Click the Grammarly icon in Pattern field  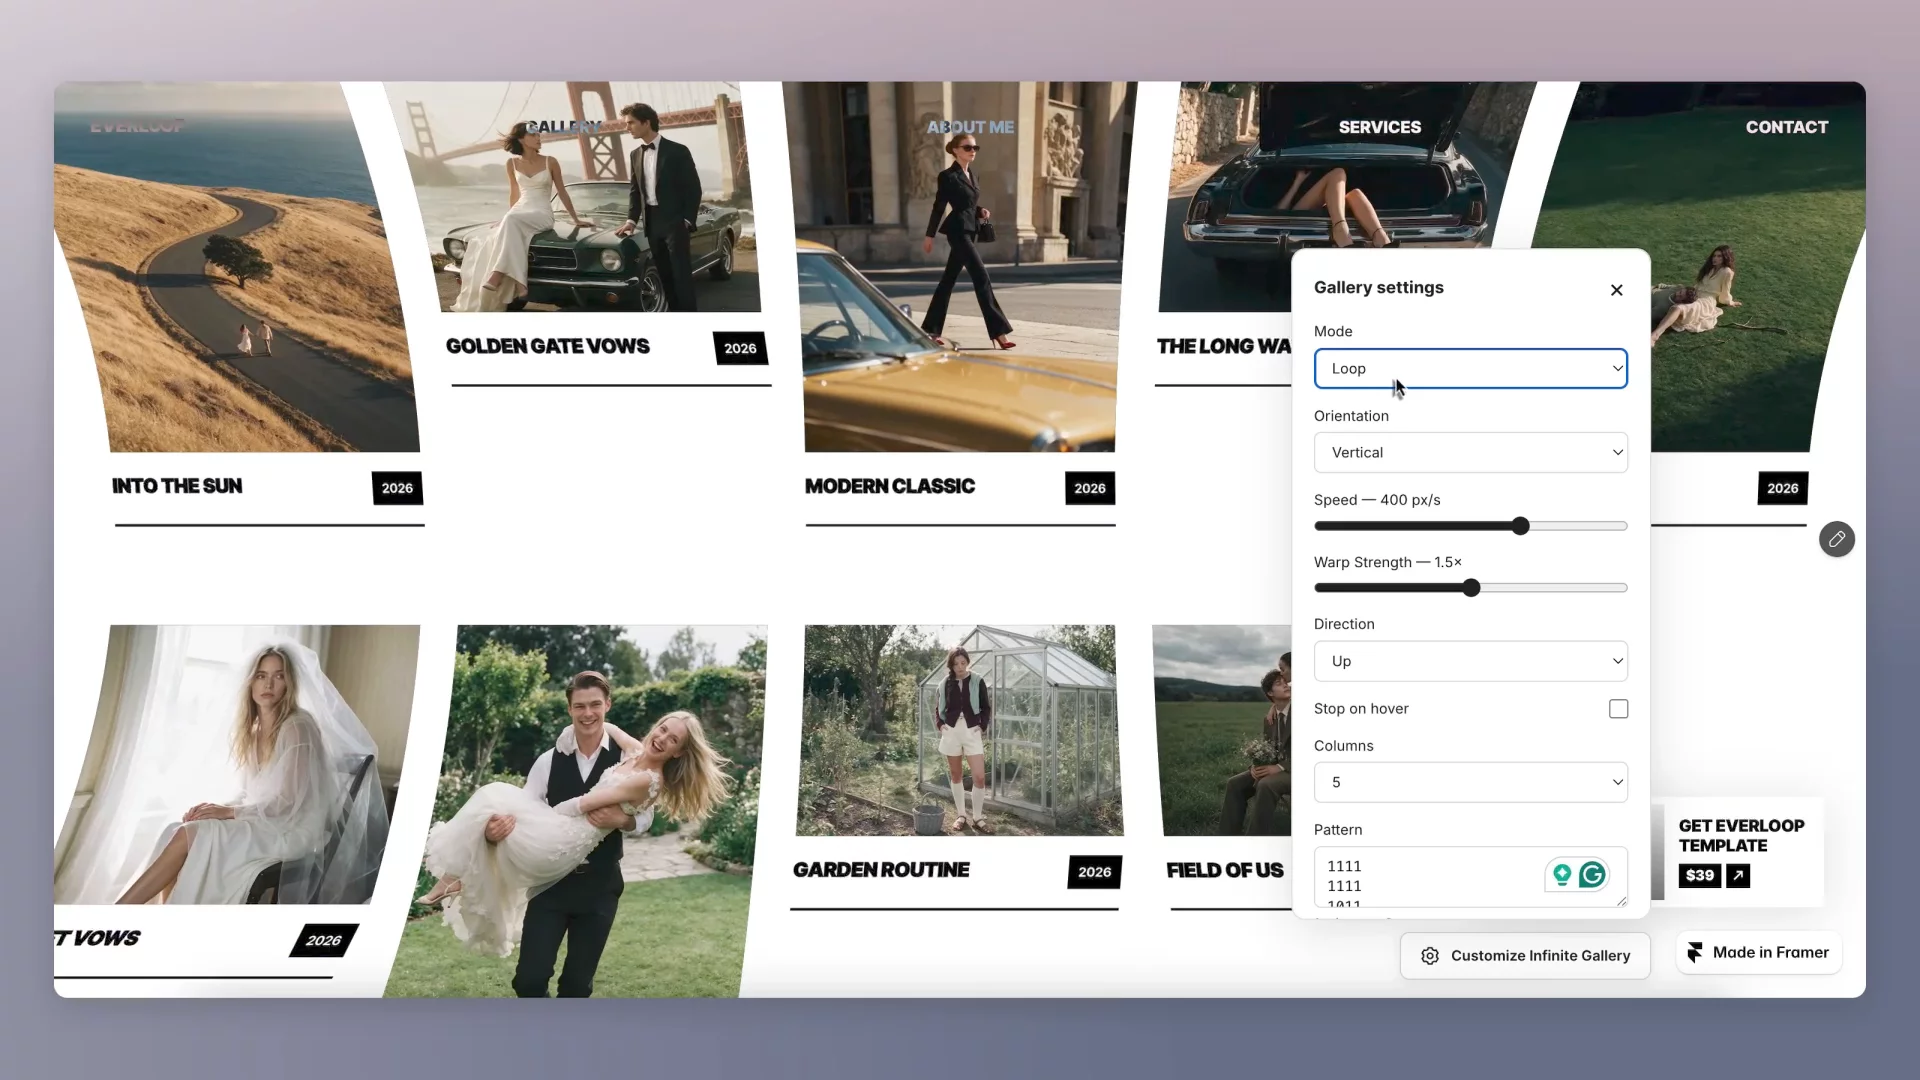[x=1592, y=875]
